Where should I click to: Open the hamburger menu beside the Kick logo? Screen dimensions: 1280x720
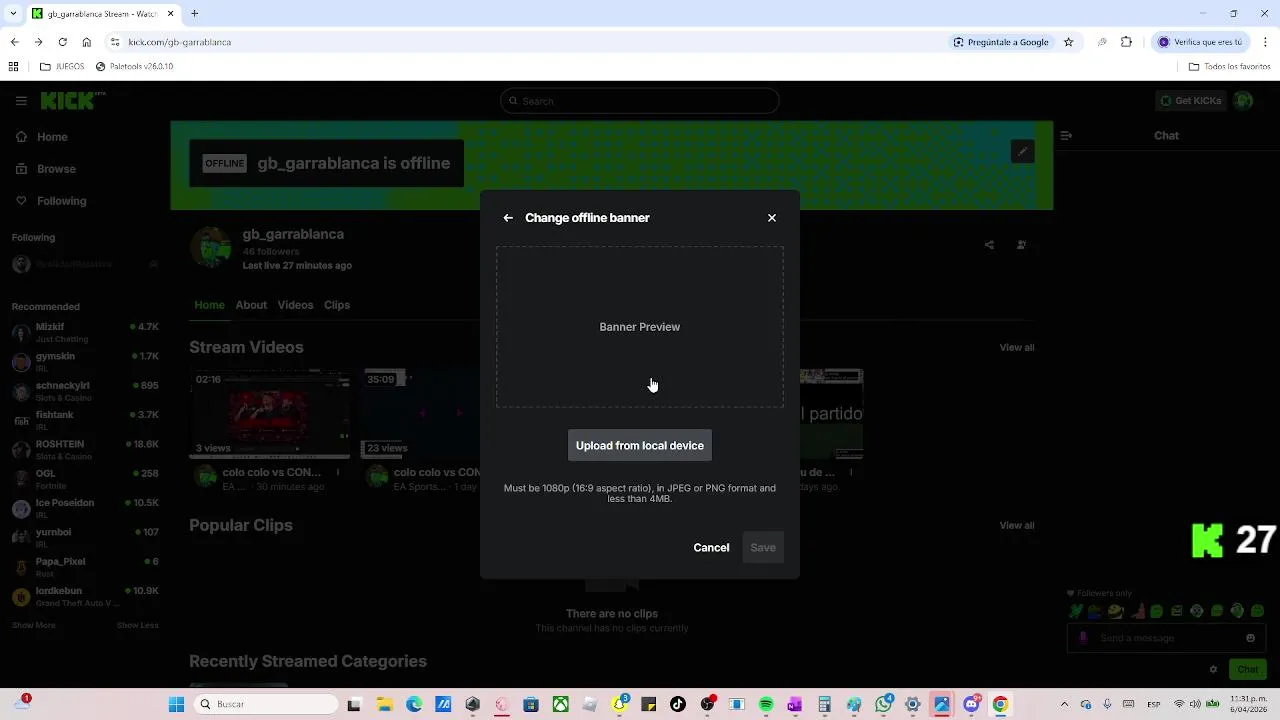21,101
